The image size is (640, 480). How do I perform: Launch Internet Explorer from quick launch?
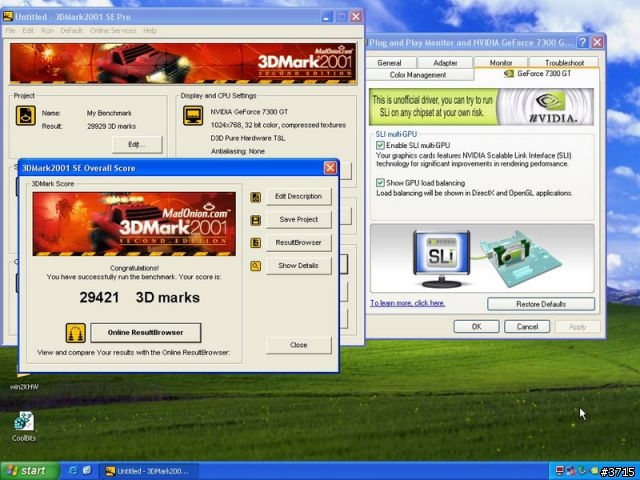(73, 471)
